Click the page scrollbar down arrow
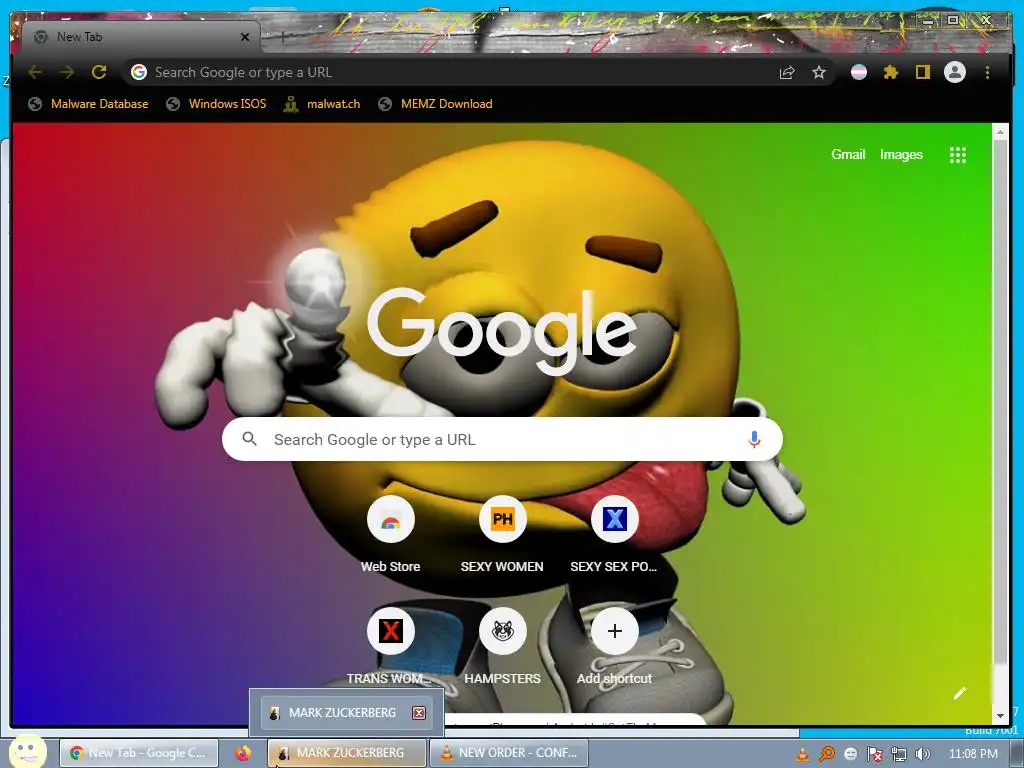Image resolution: width=1024 pixels, height=768 pixels. 1000,716
